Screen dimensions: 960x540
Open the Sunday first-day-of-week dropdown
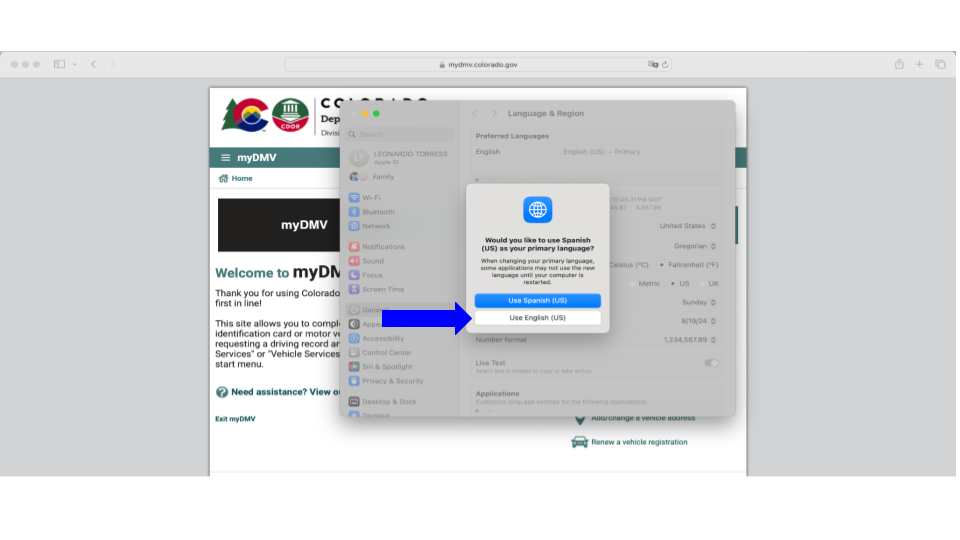click(699, 302)
